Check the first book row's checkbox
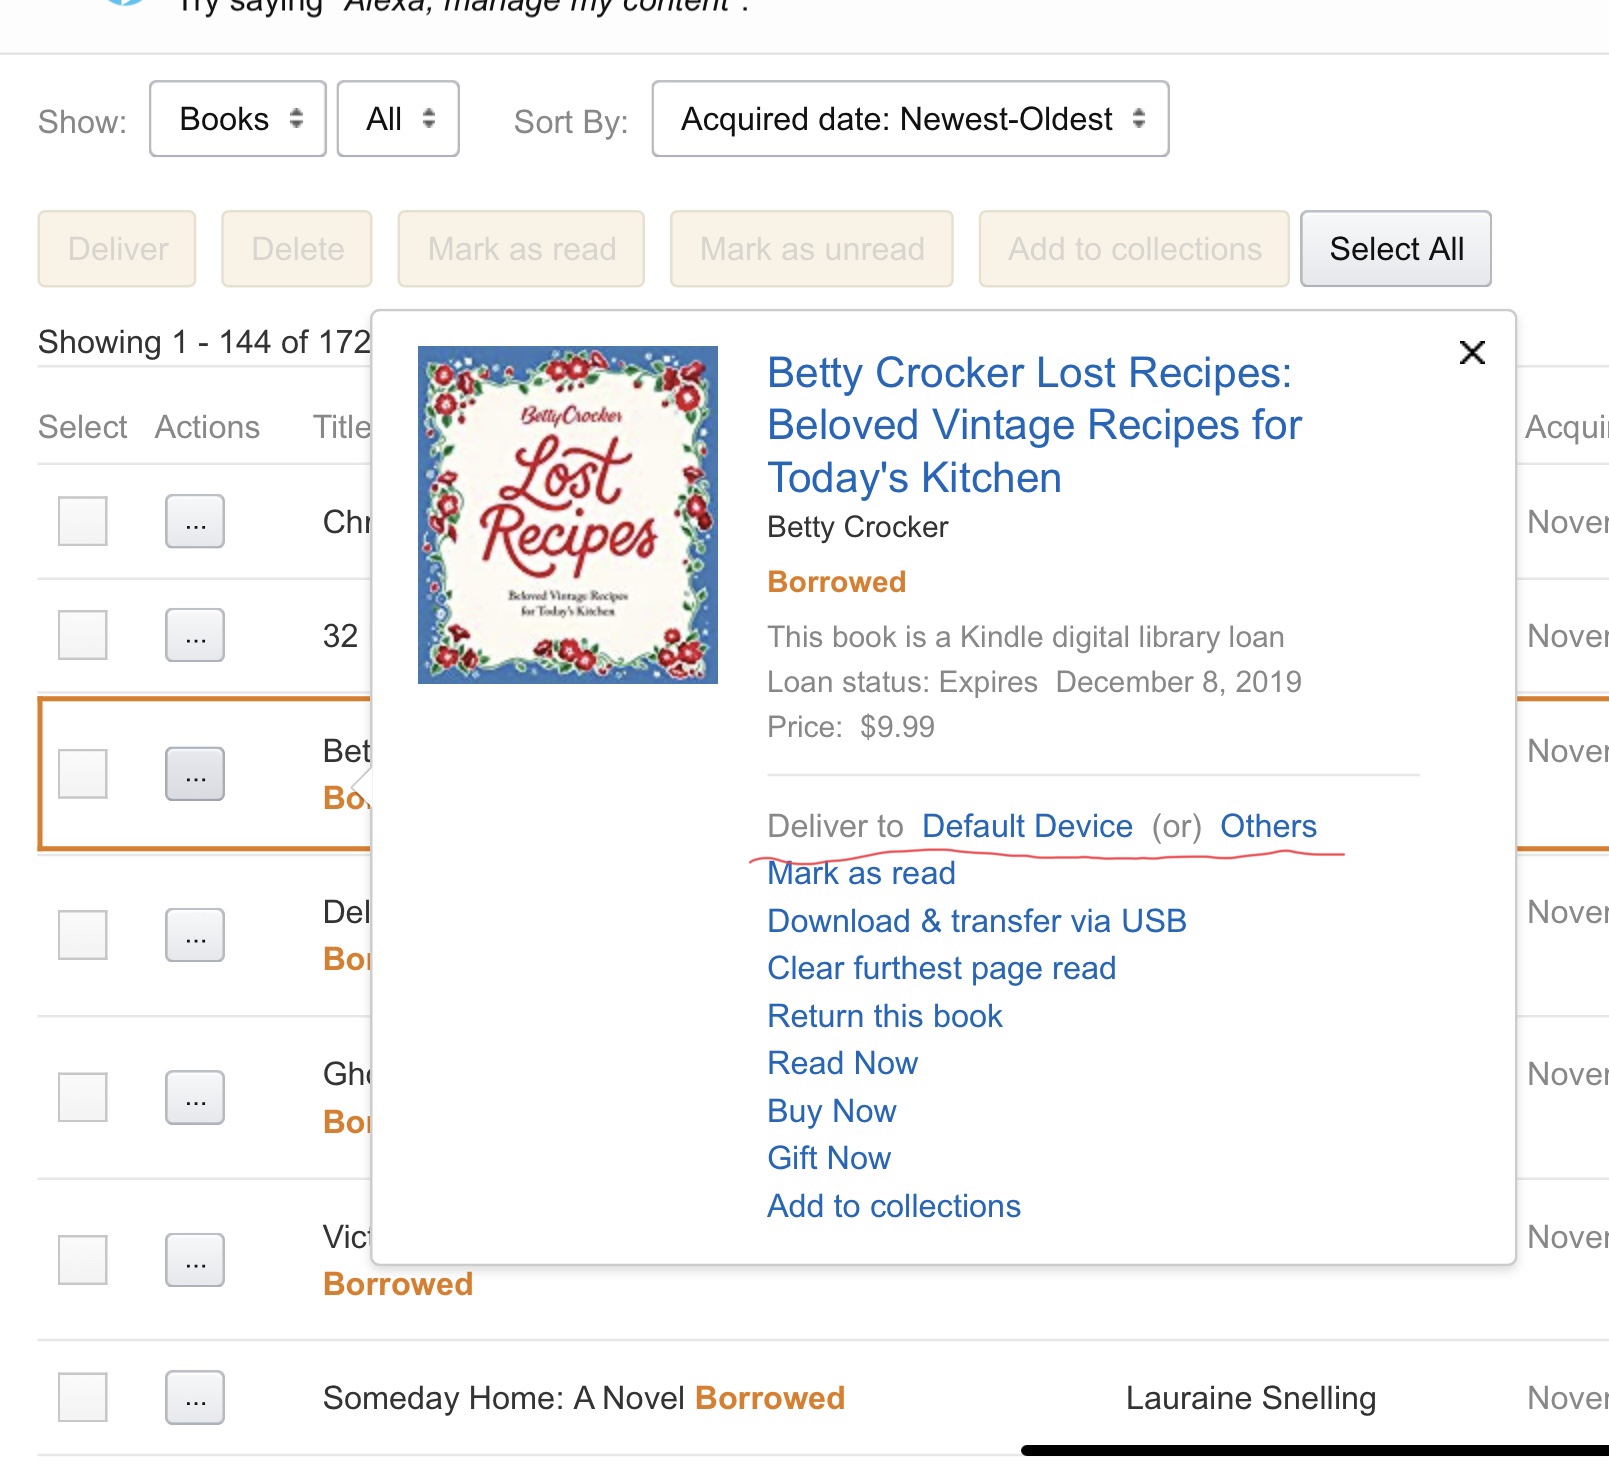 [x=82, y=522]
